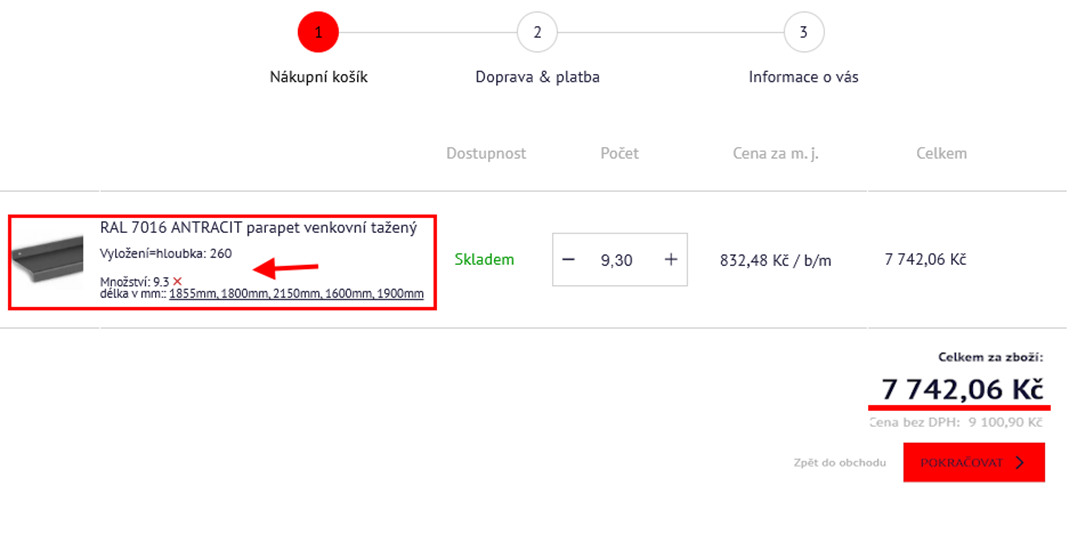Image resolution: width=1069 pixels, height=534 pixels.
Task: Click the Dostupnost column header
Action: 486,153
